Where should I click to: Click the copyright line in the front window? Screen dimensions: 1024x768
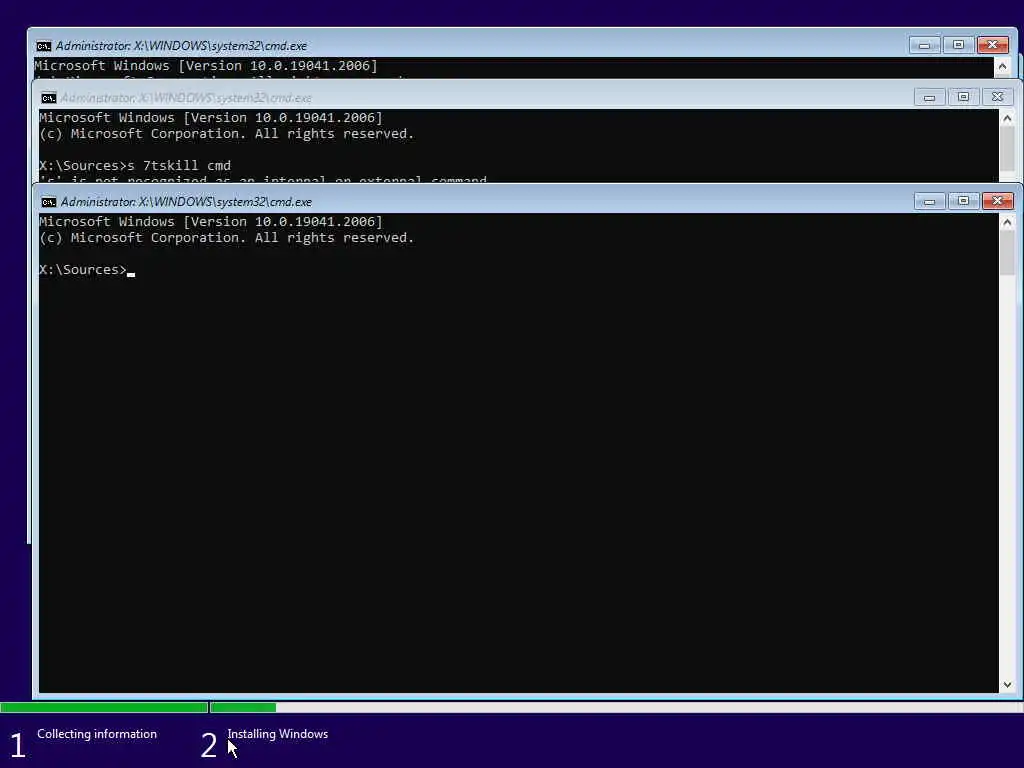(227, 238)
